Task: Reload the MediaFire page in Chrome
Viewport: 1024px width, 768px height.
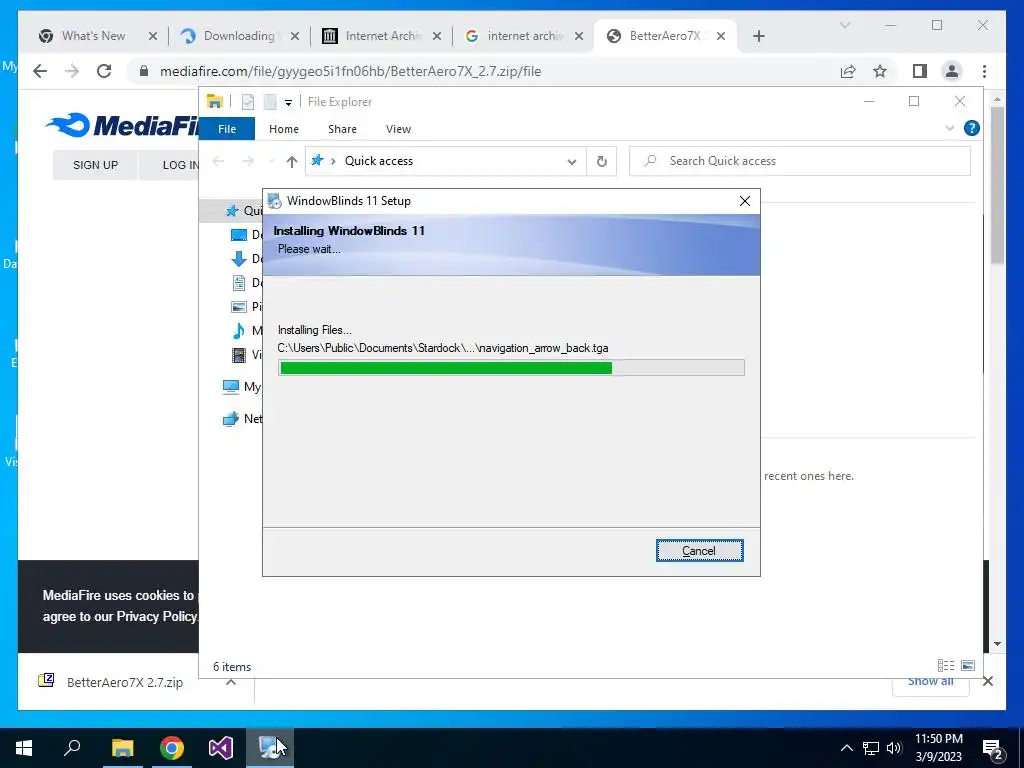Action: click(x=104, y=71)
